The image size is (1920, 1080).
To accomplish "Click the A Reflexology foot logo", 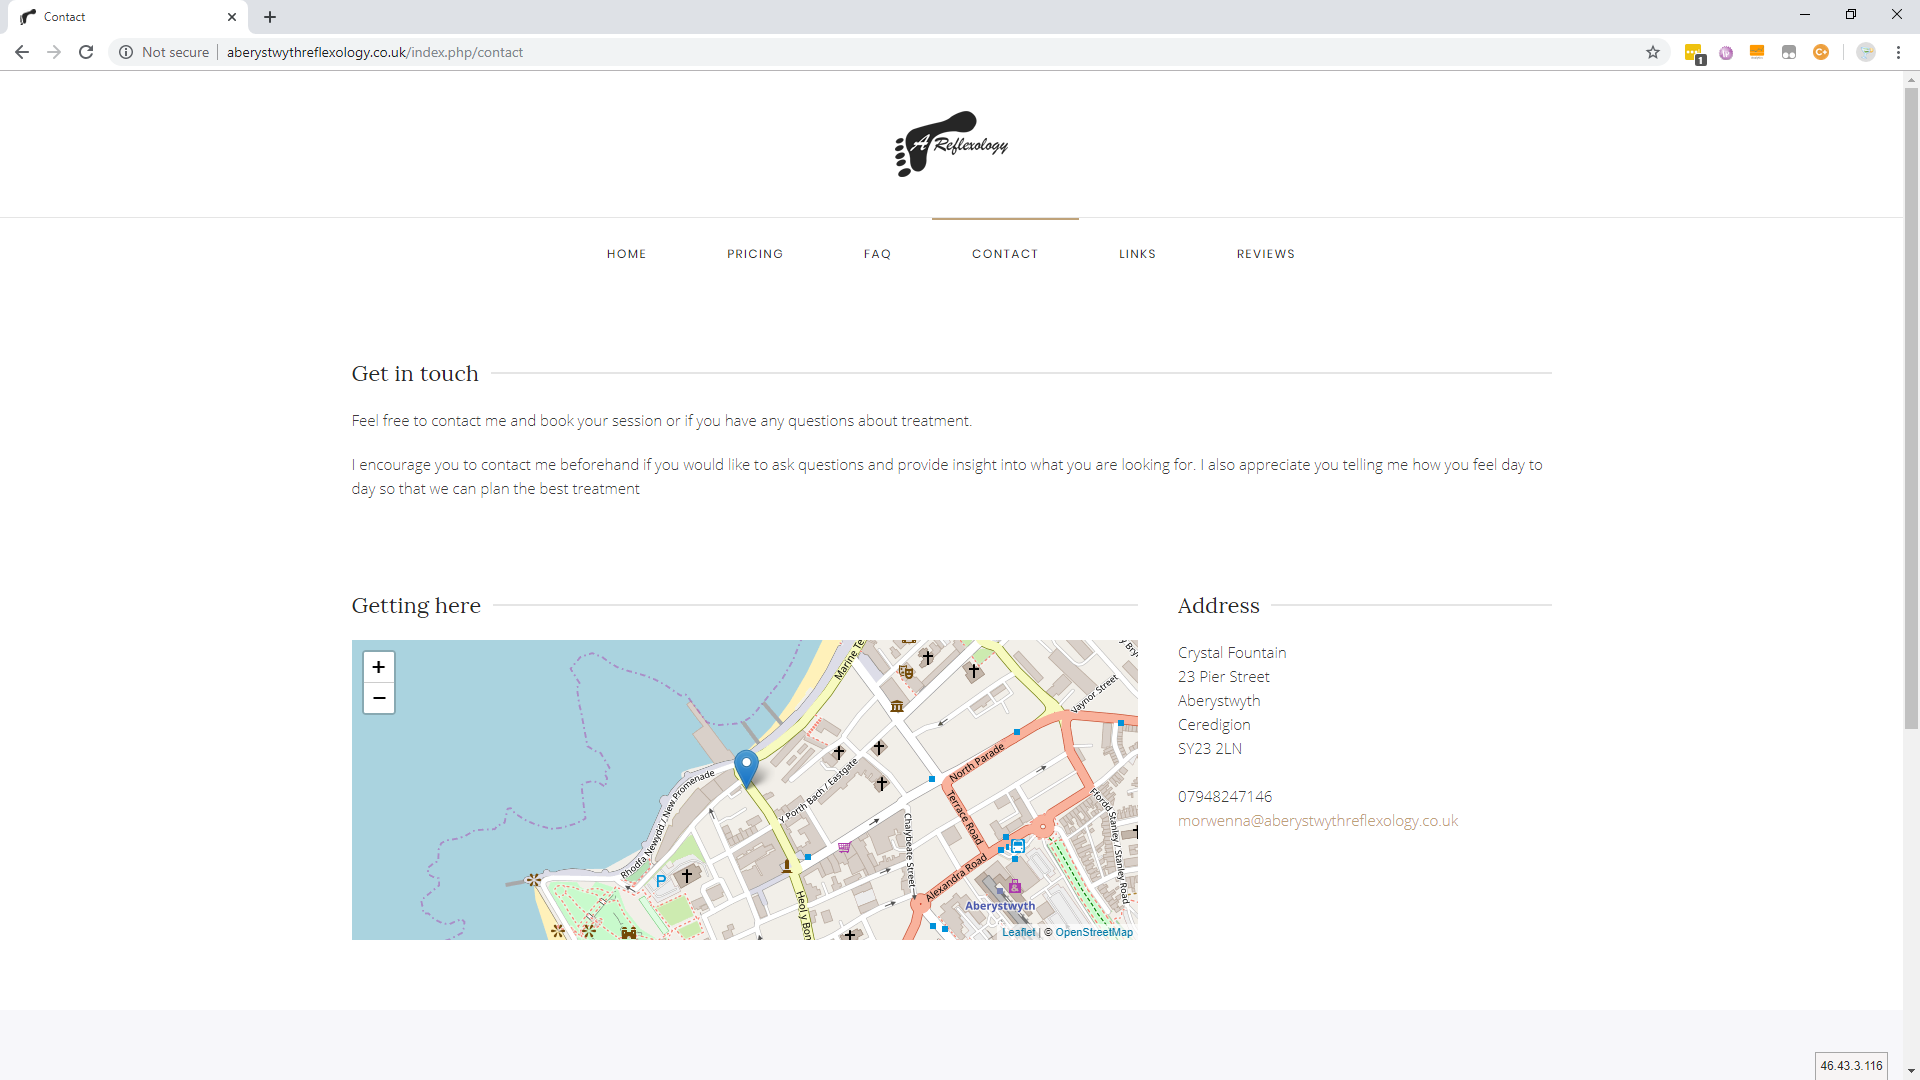I will coord(951,144).
